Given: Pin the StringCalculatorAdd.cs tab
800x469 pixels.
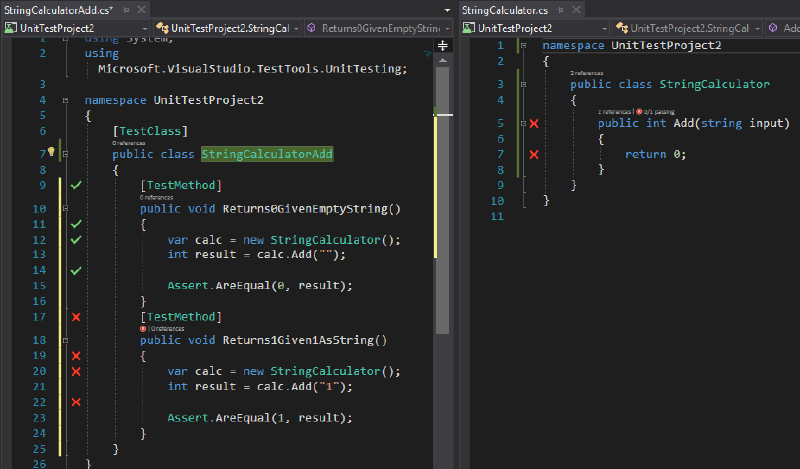Looking at the screenshot, I should [126, 10].
